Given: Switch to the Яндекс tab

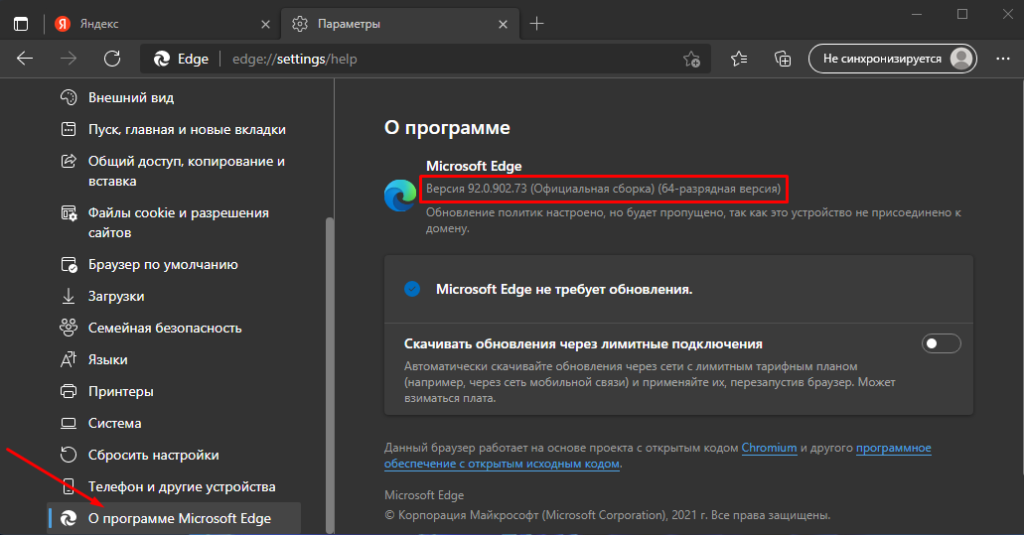Looking at the screenshot, I should 161,24.
